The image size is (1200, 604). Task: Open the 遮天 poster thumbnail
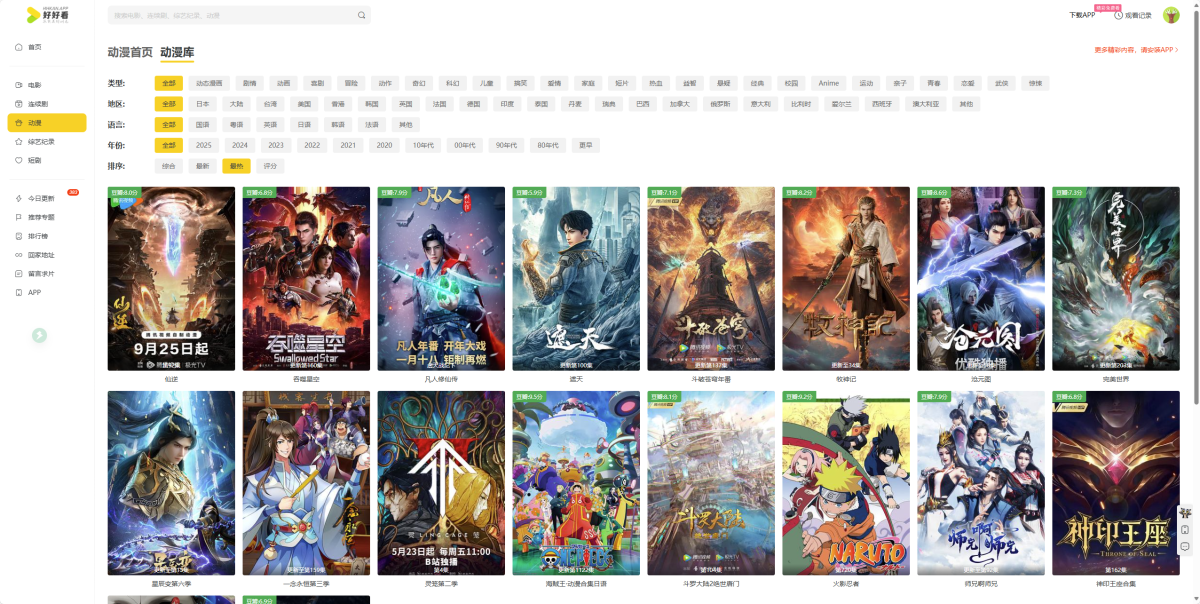(x=576, y=279)
